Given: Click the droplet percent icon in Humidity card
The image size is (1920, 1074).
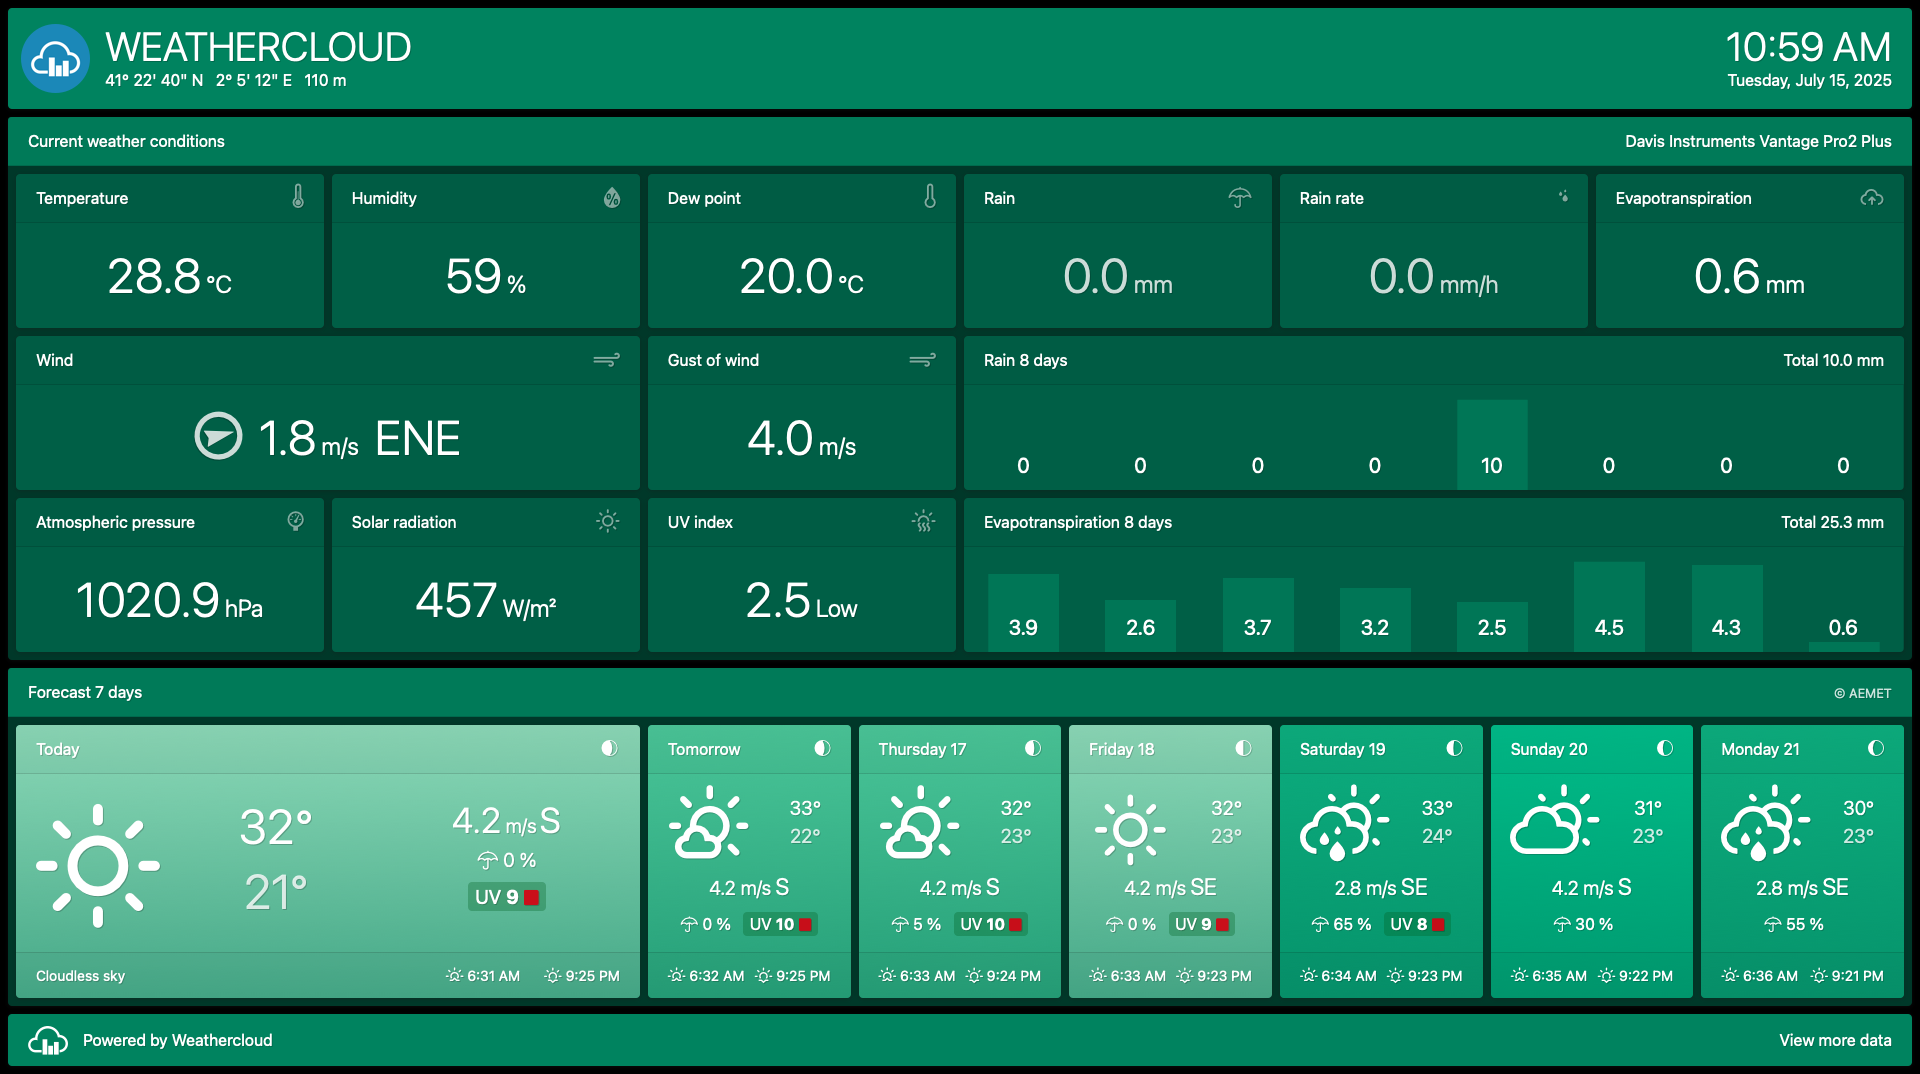Looking at the screenshot, I should pos(612,197).
